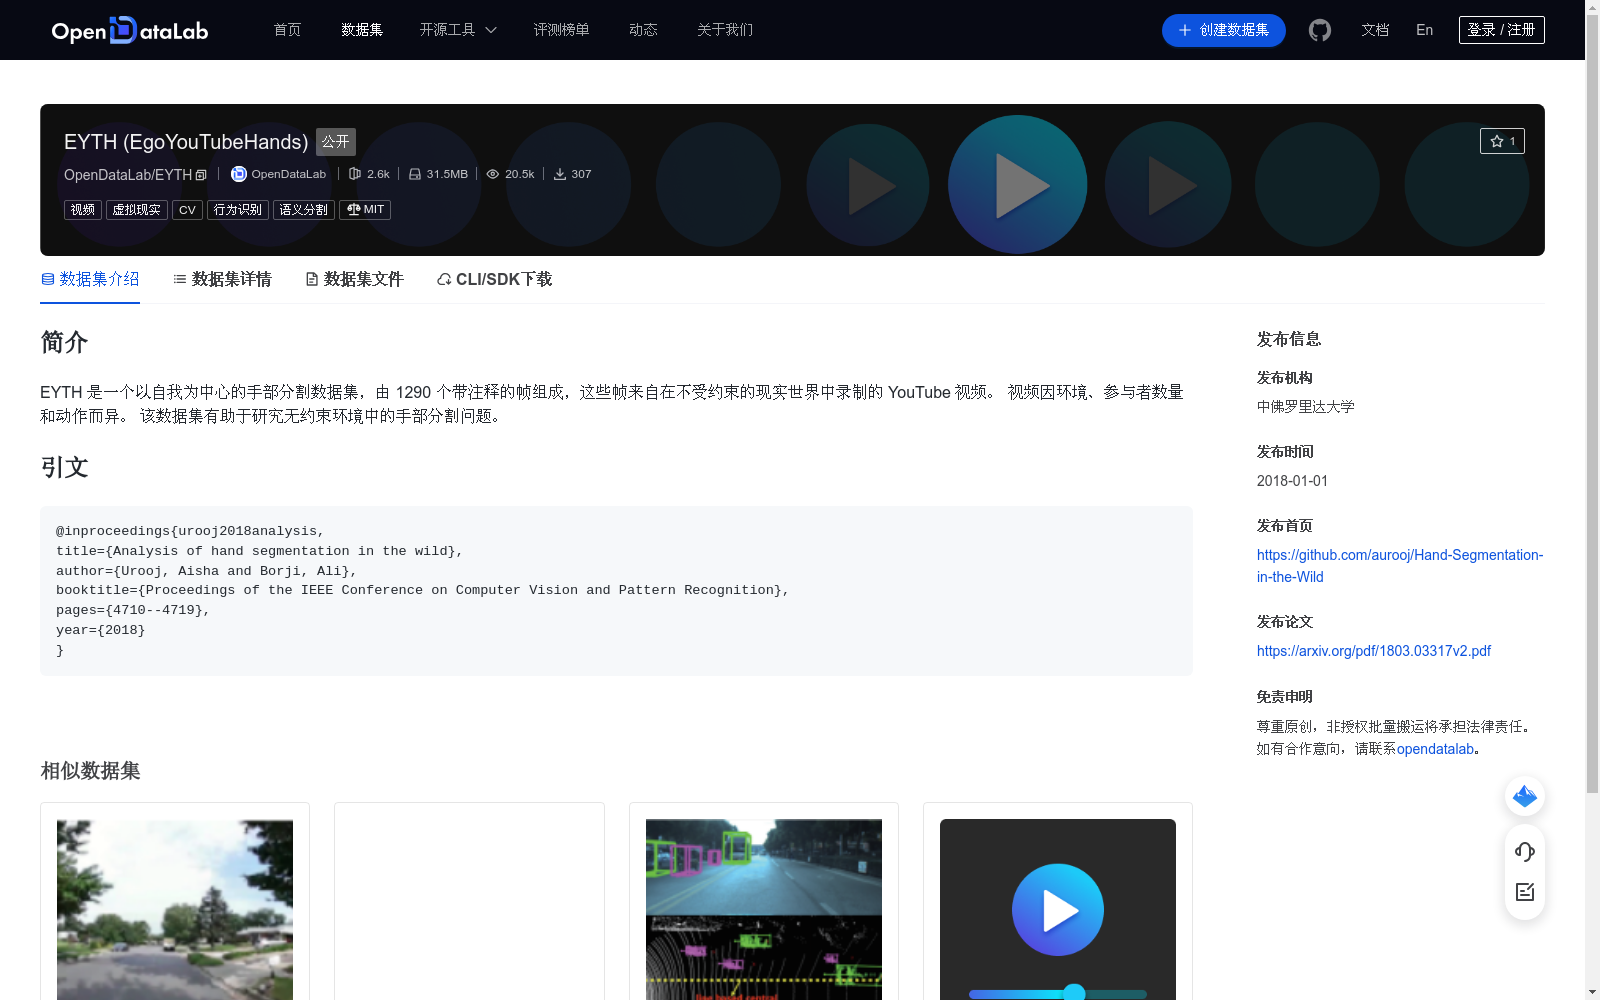
Task: Switch to the CLI/SDK下载 tab
Action: click(494, 279)
